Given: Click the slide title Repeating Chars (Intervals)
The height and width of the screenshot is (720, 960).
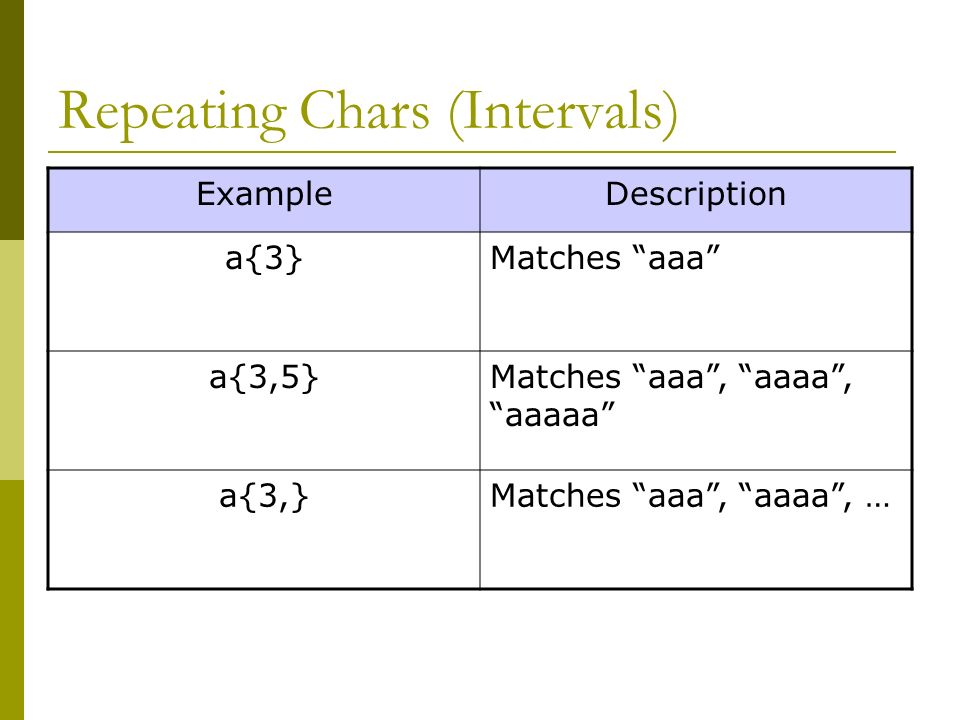Looking at the screenshot, I should (368, 113).
